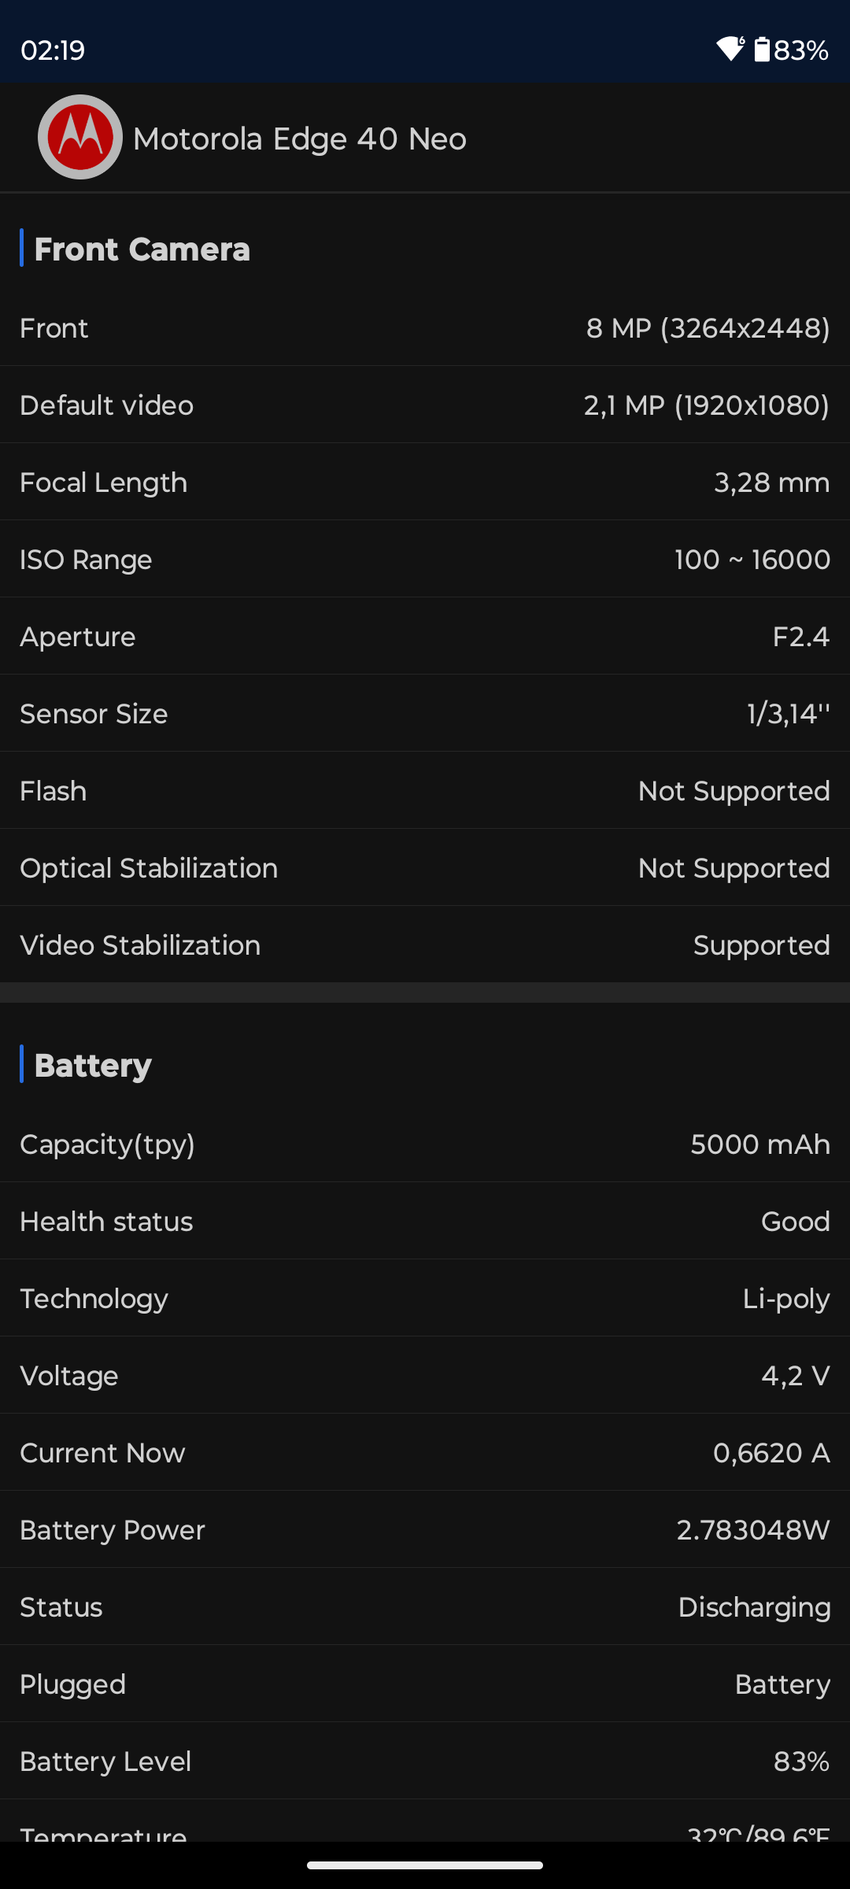This screenshot has height=1889, width=850.
Task: Select the Battery section header
Action: point(93,1065)
